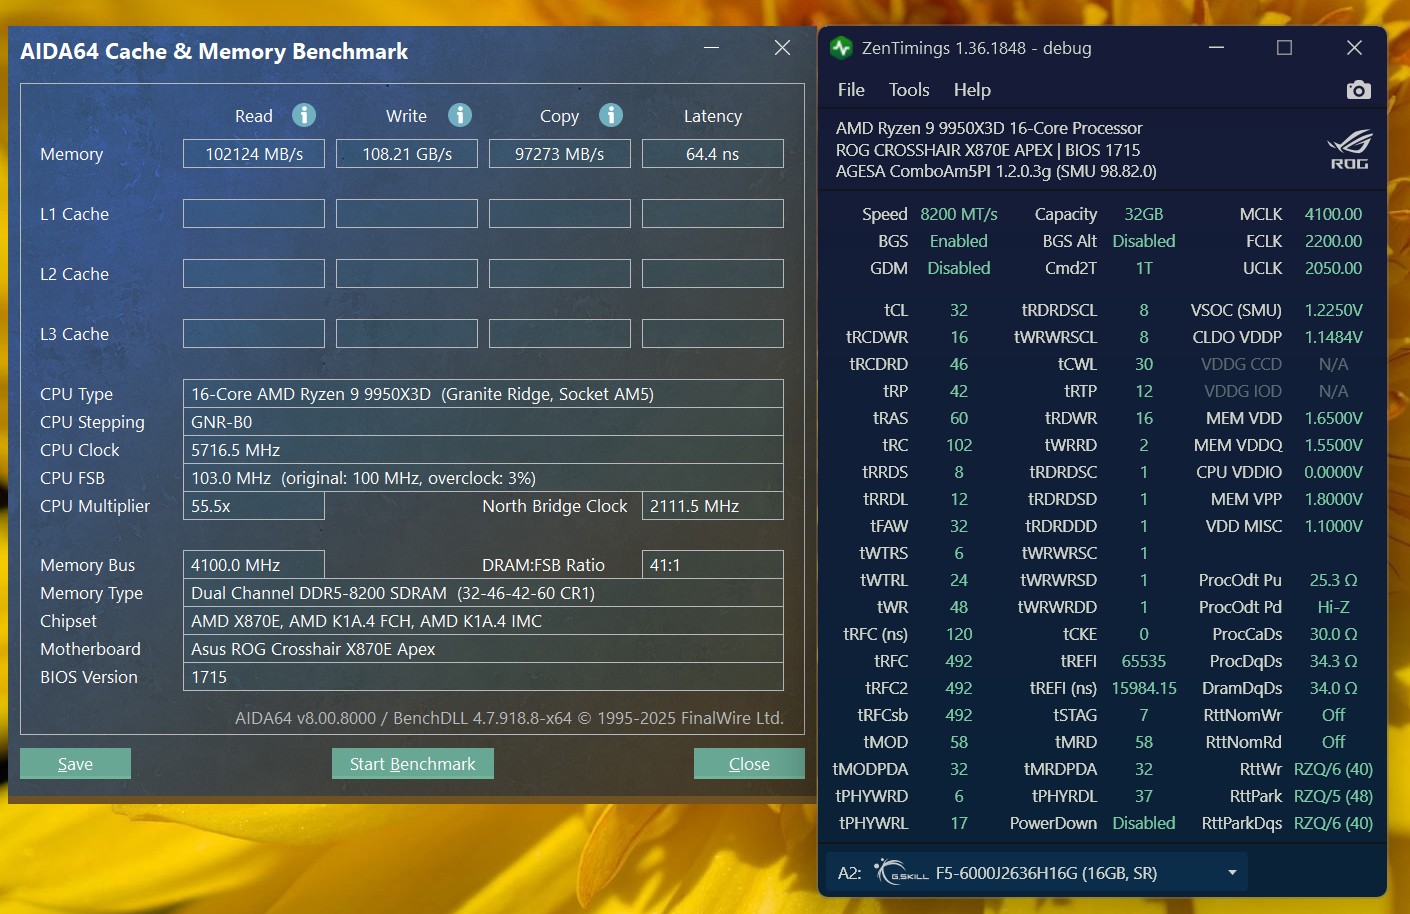Click the Copy info icon
The height and width of the screenshot is (914, 1410).
611,115
